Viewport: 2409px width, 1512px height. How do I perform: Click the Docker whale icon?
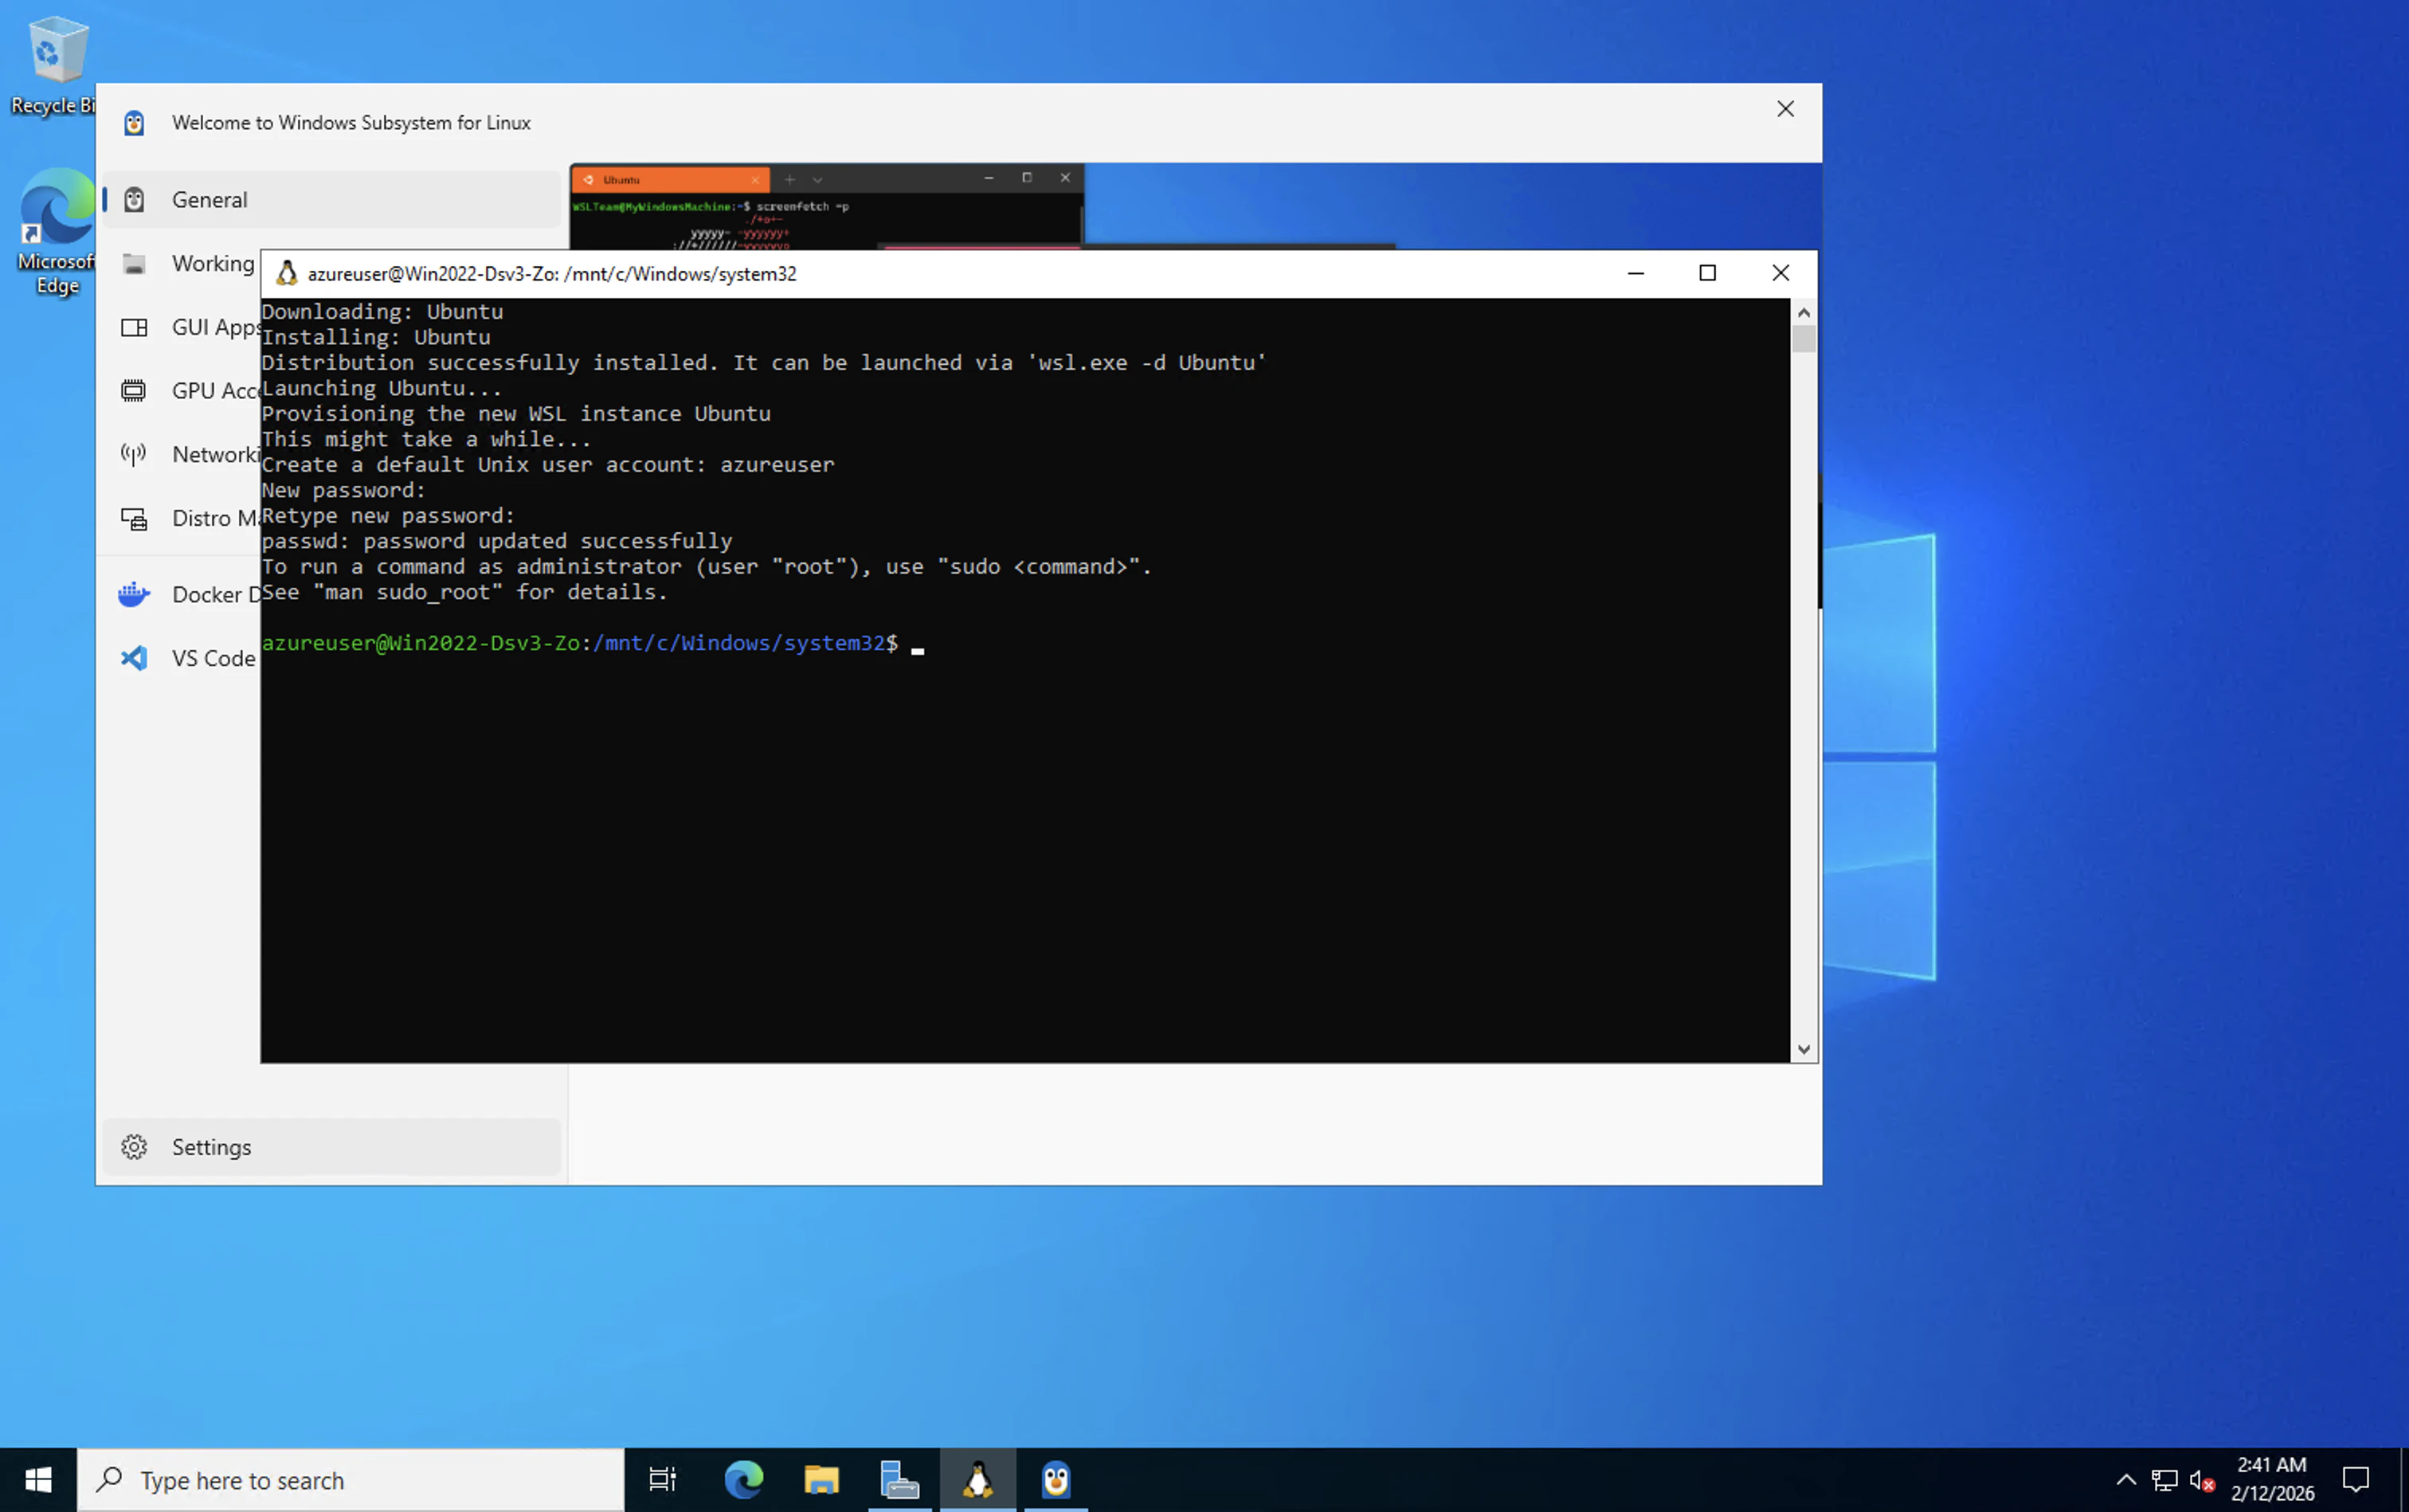click(134, 594)
